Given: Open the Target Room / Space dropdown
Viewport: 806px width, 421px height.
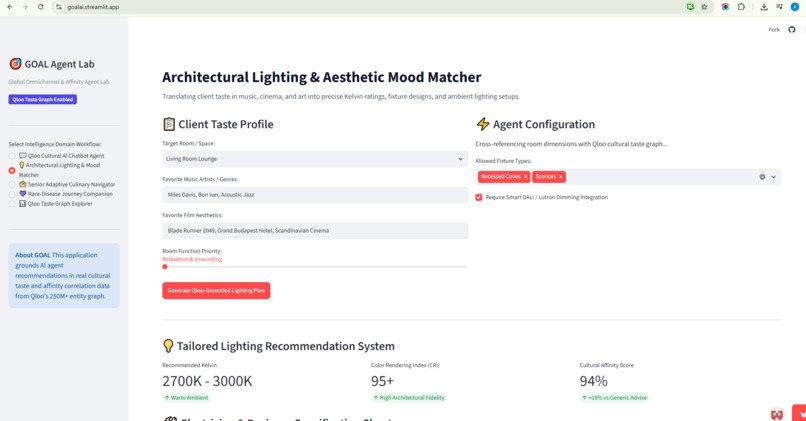Looking at the screenshot, I should pyautogui.click(x=315, y=159).
